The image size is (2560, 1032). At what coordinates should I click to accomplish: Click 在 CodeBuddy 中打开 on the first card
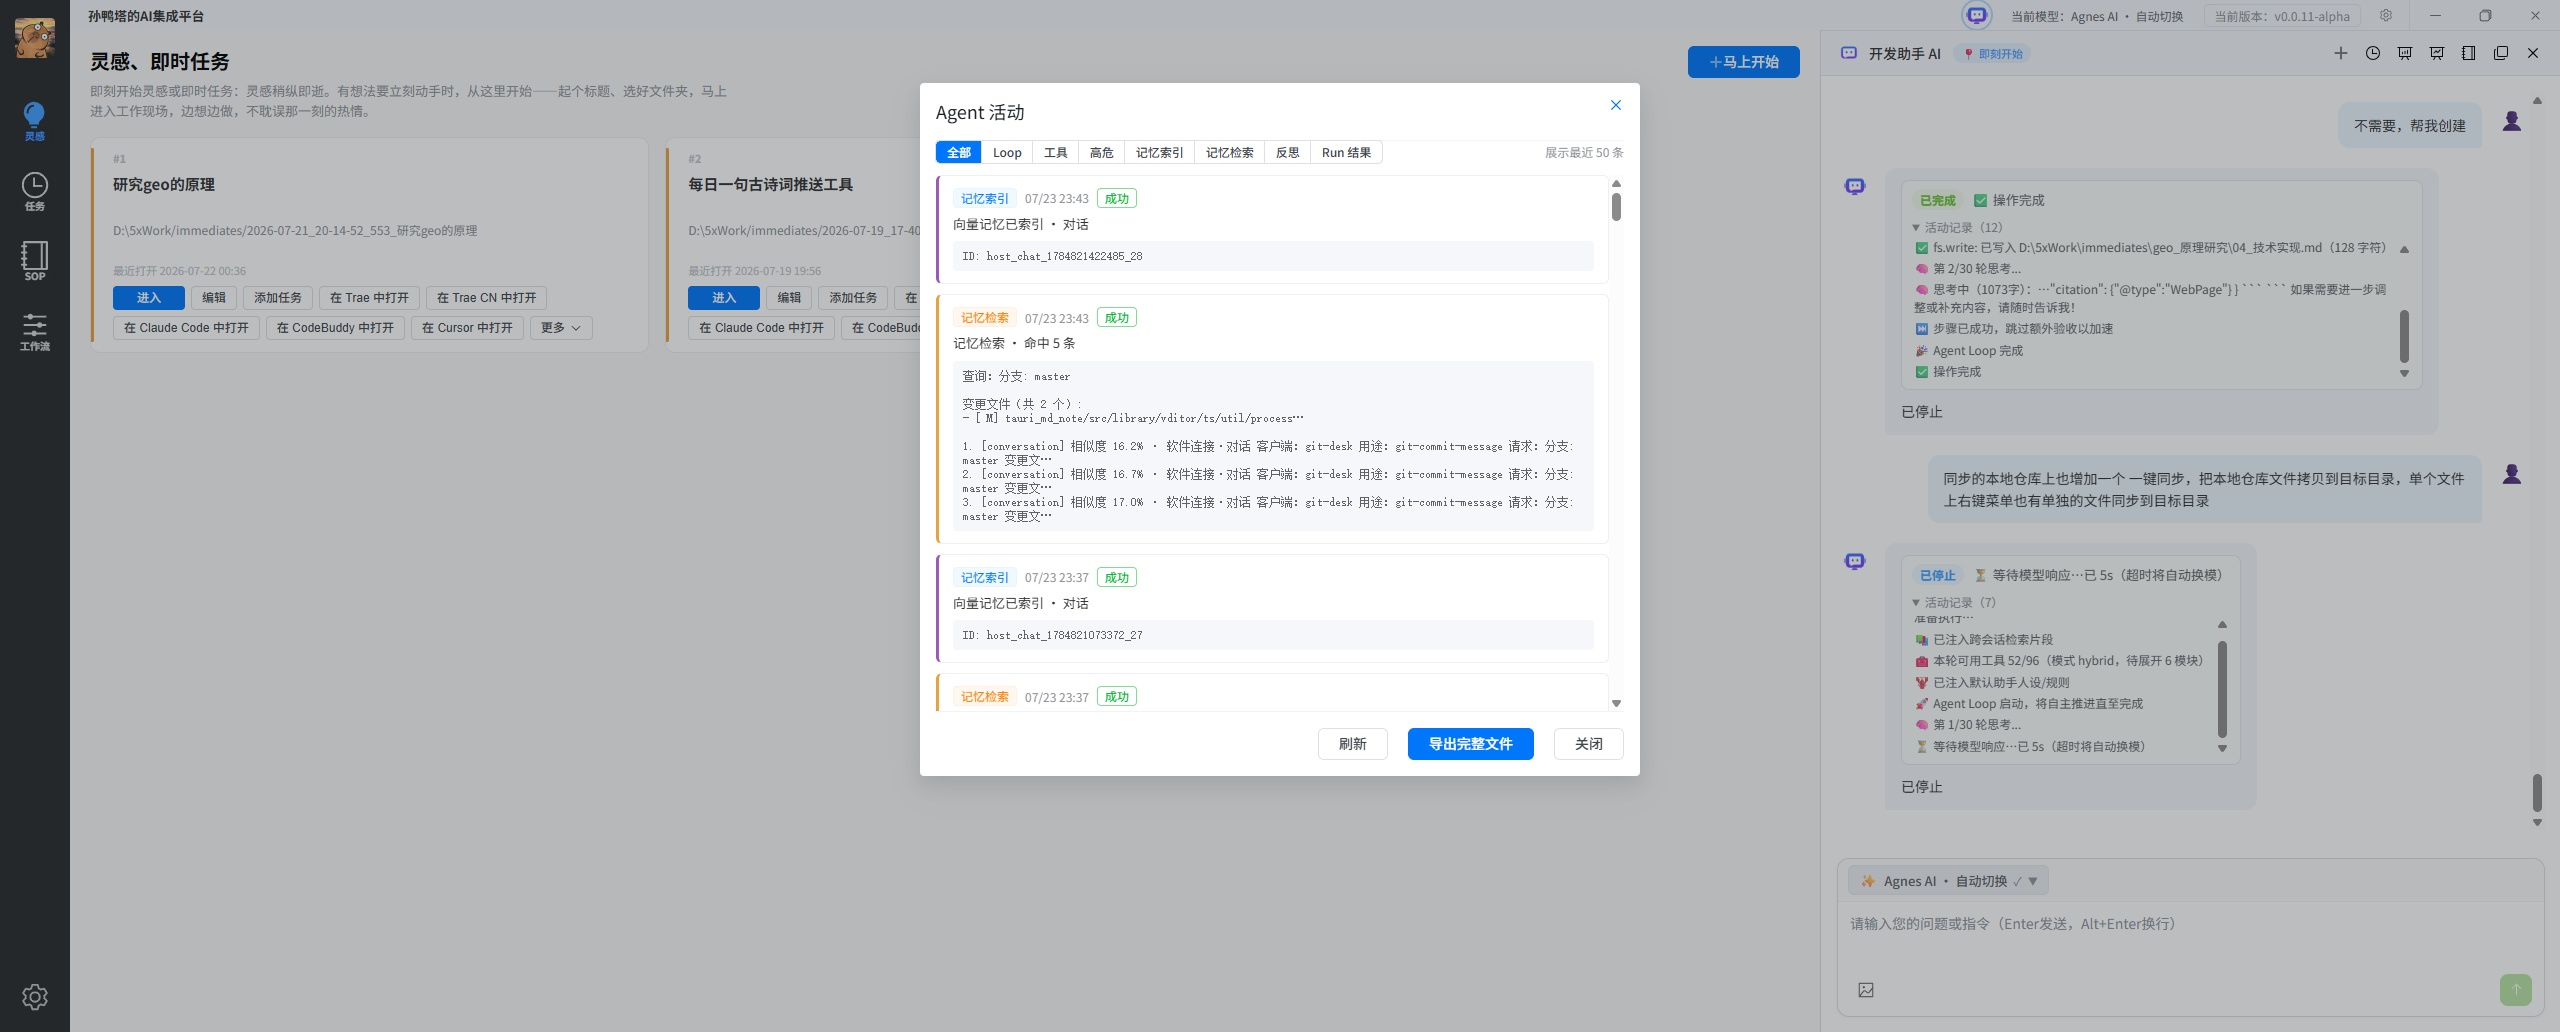point(336,328)
